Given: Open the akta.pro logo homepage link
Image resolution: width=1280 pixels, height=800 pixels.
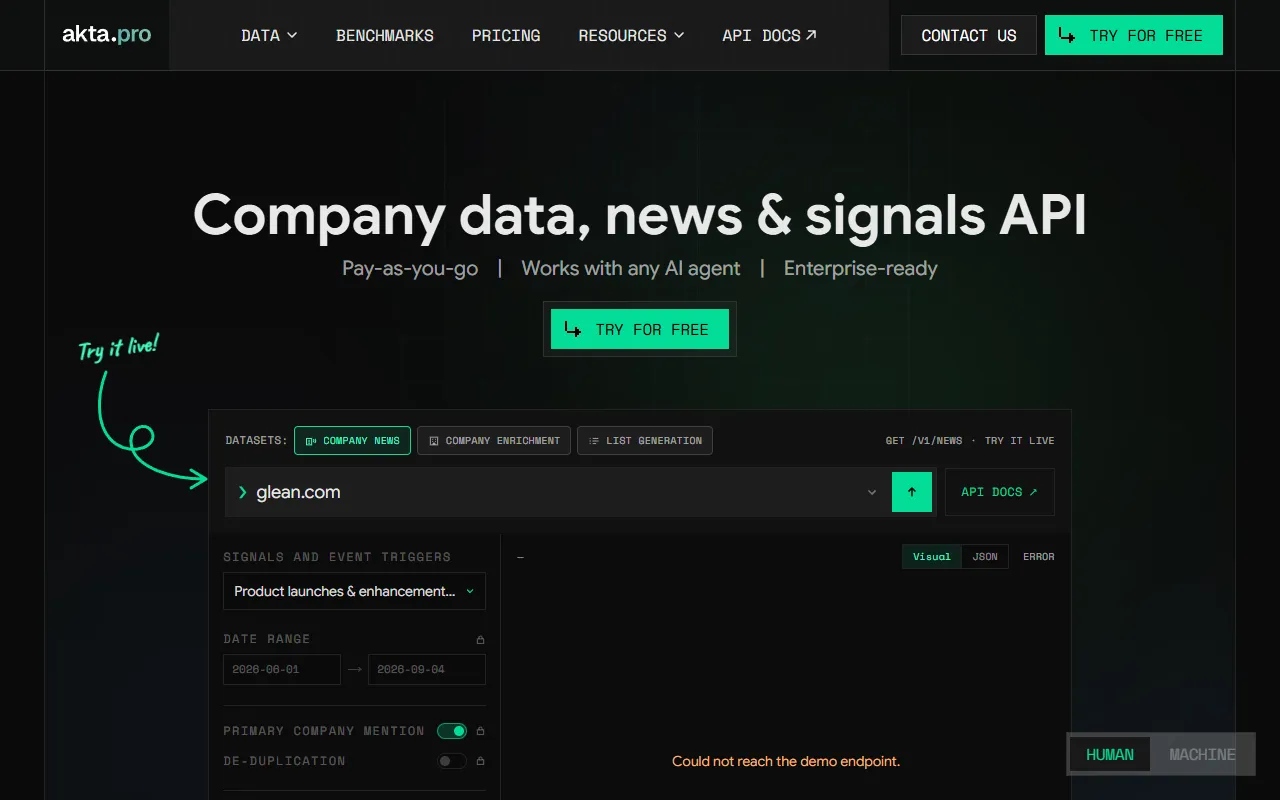Looking at the screenshot, I should pos(107,35).
